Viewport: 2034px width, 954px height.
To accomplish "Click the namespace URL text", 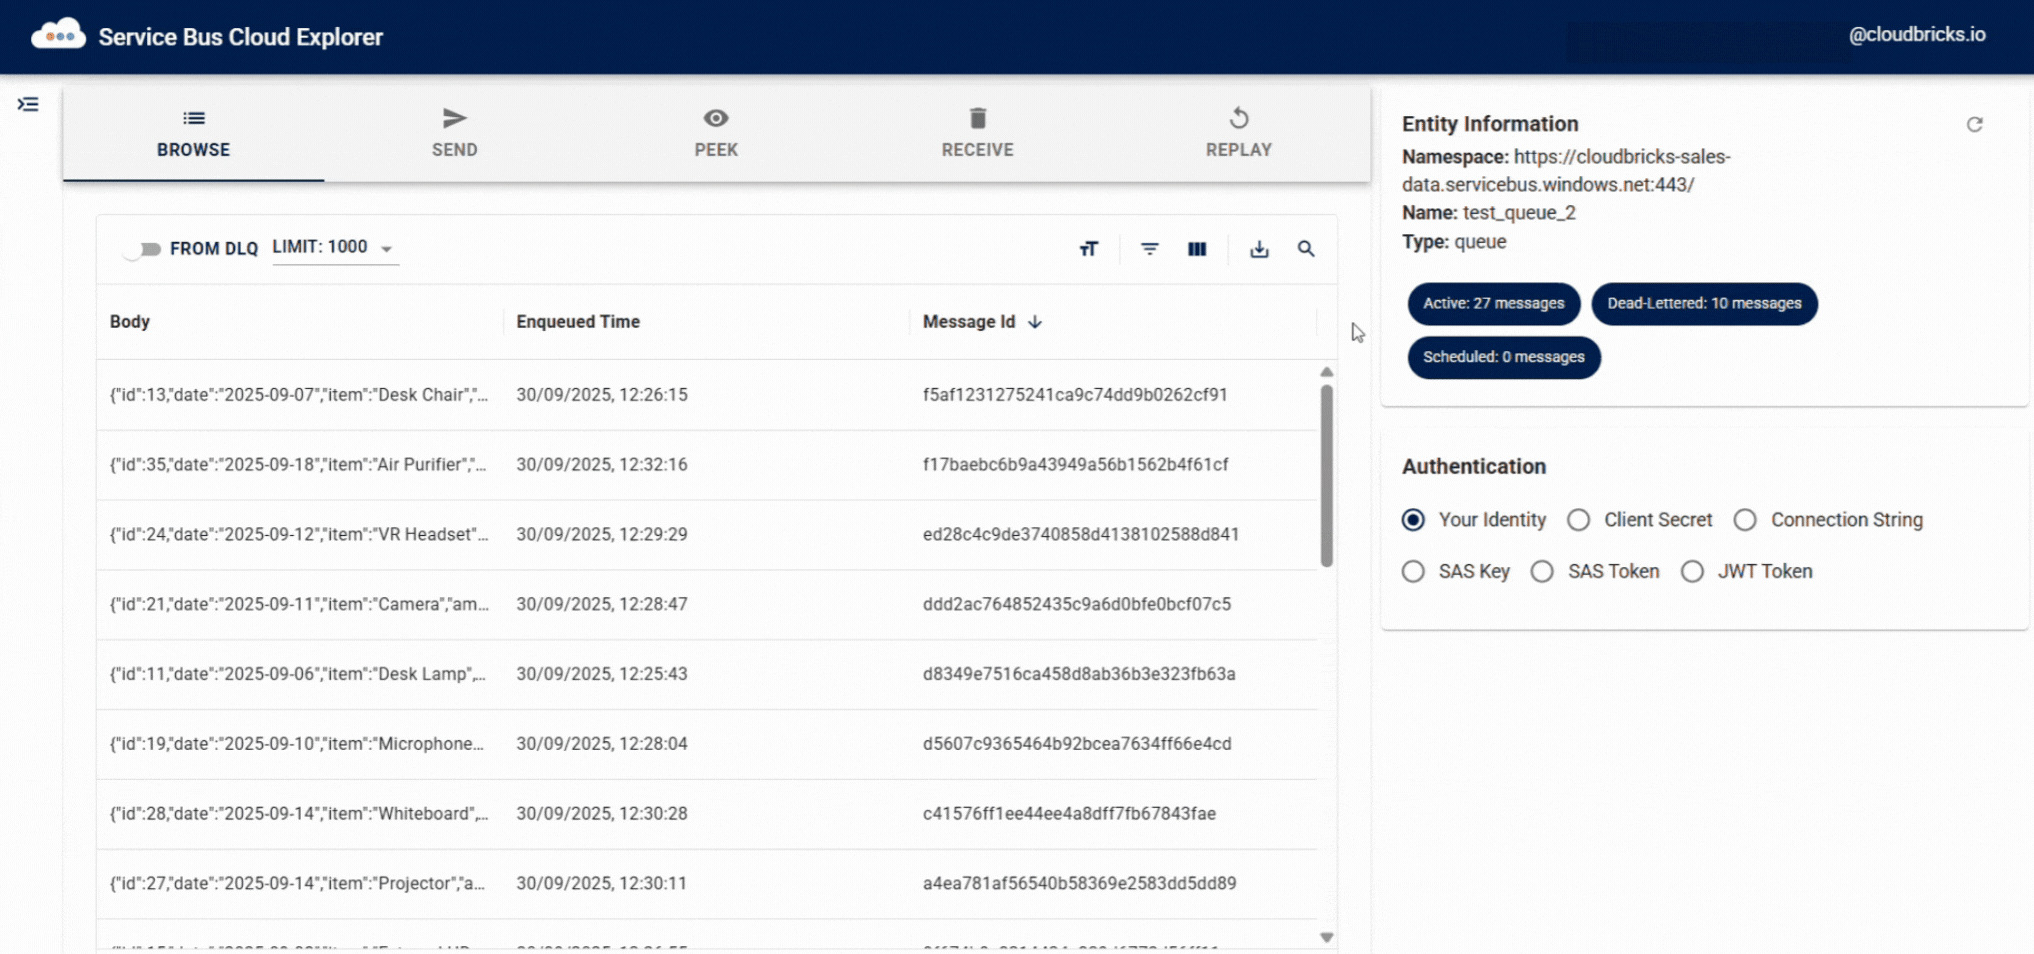I will [x=1566, y=171].
